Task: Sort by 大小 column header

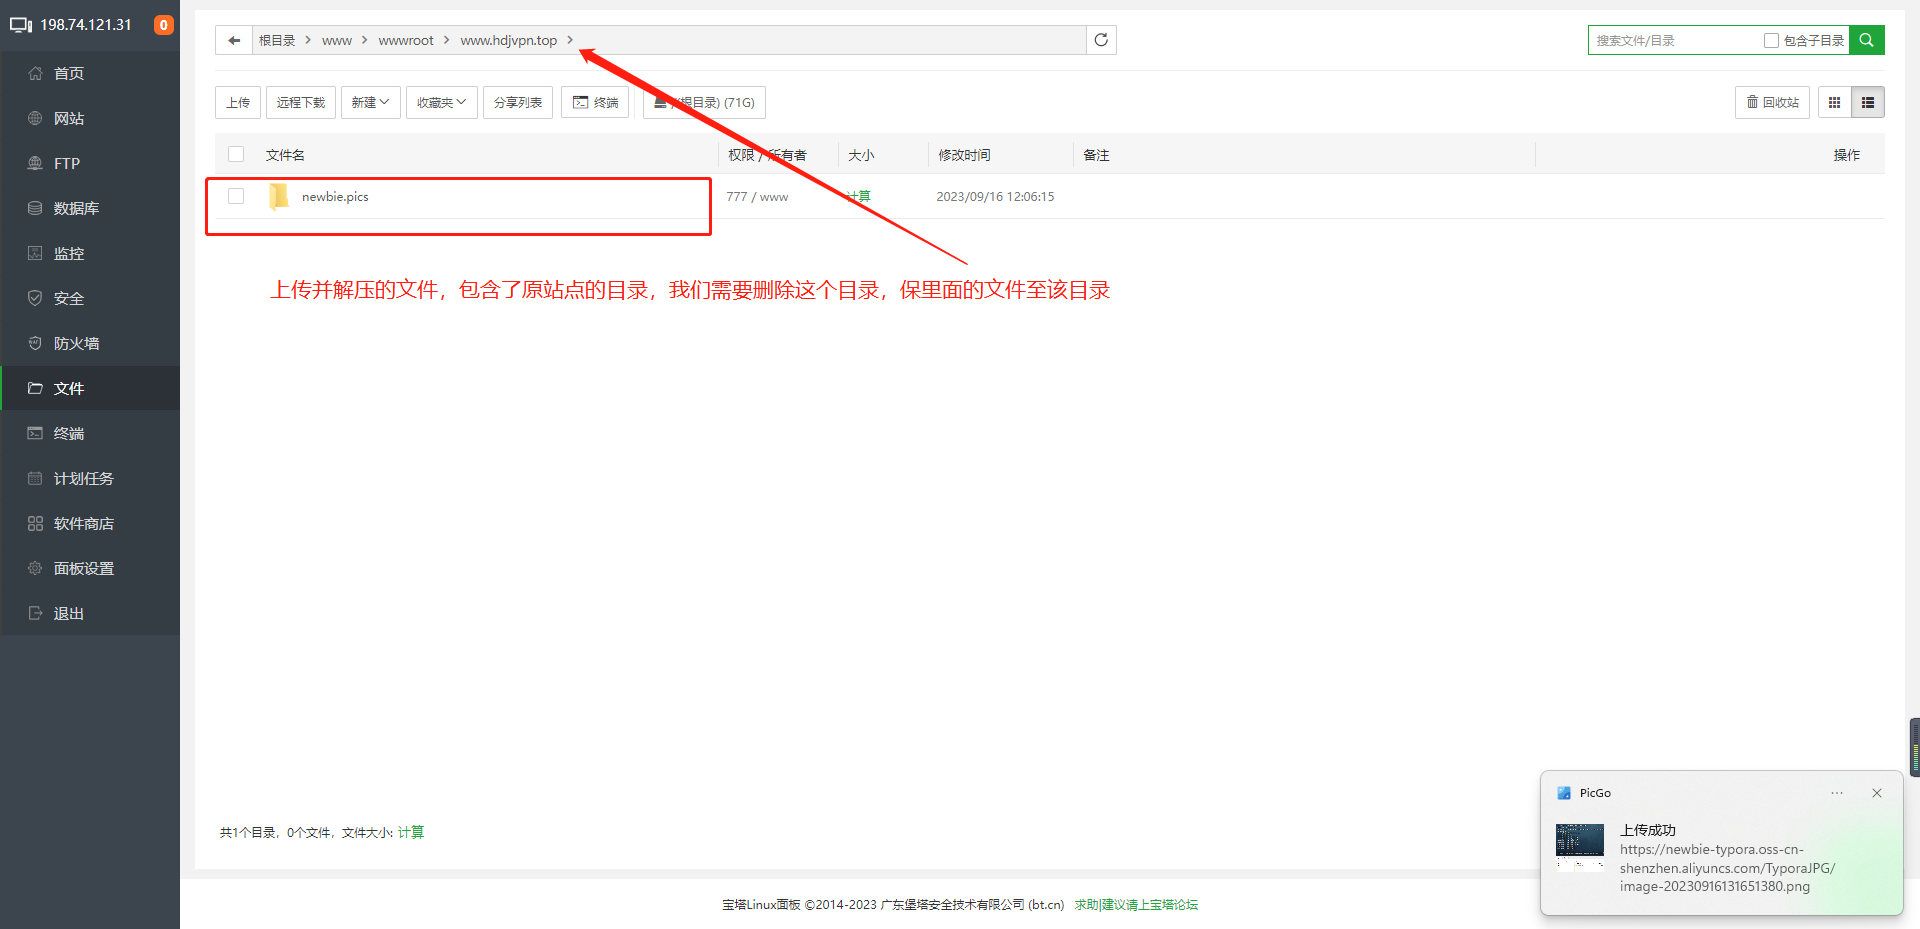Action: (x=861, y=155)
